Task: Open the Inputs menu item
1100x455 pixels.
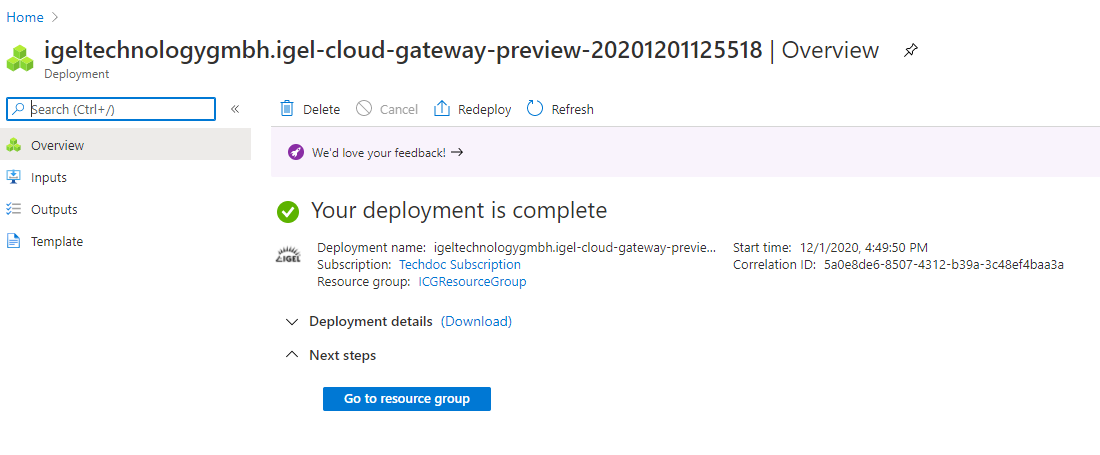Action: point(49,177)
